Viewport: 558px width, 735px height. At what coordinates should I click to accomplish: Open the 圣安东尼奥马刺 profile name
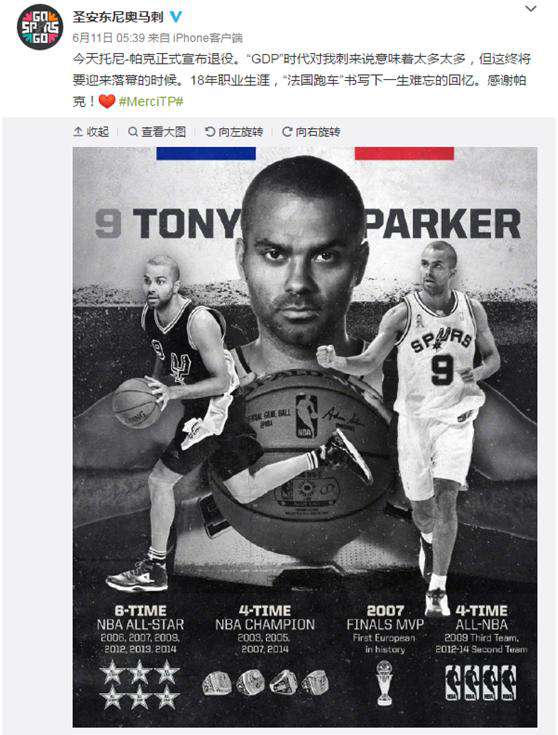click(x=118, y=17)
